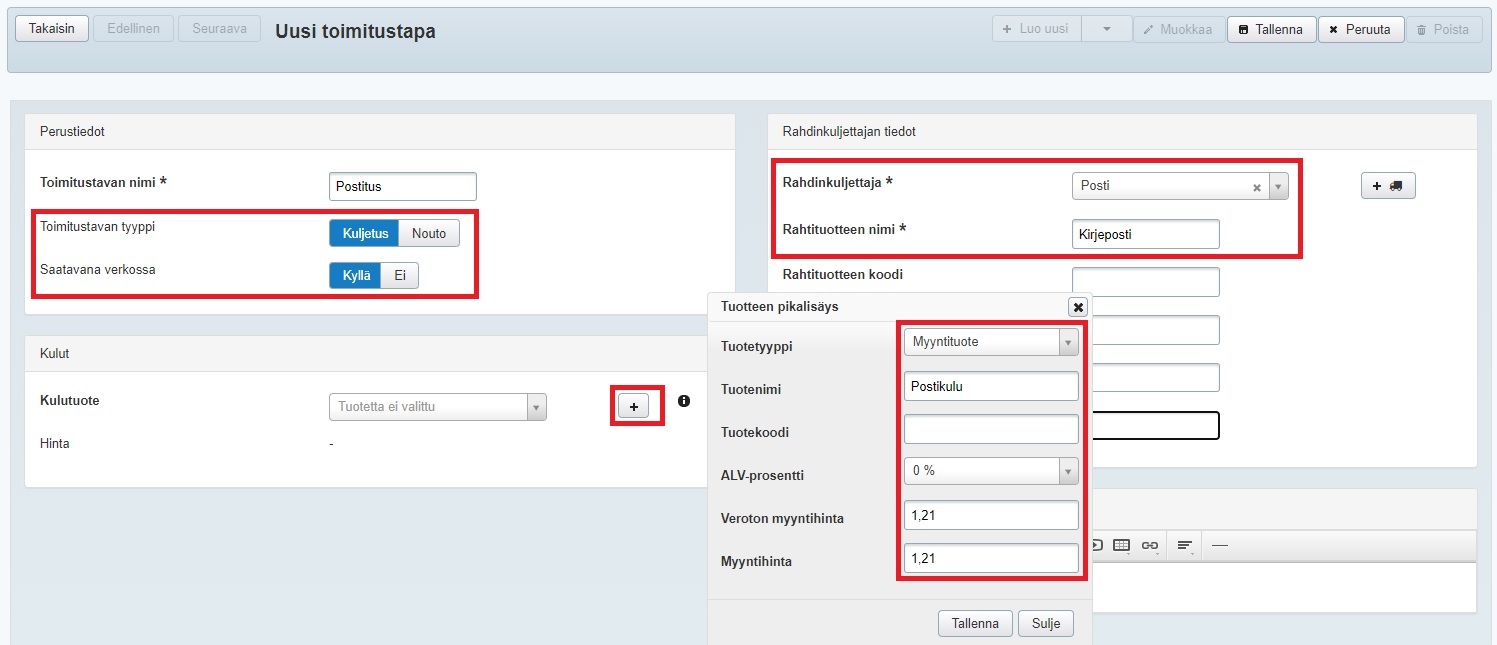Switch Saatavana verkossa to Ei
Image resolution: width=1497 pixels, height=645 pixels.
pyautogui.click(x=400, y=276)
